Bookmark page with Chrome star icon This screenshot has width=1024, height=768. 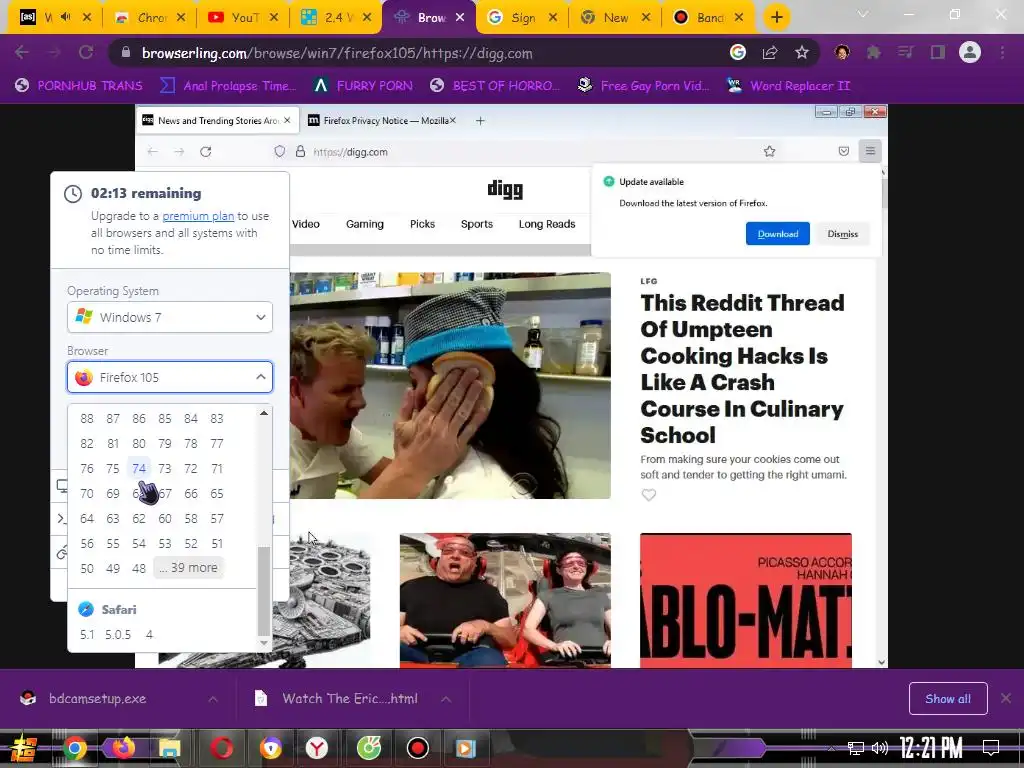click(x=802, y=53)
